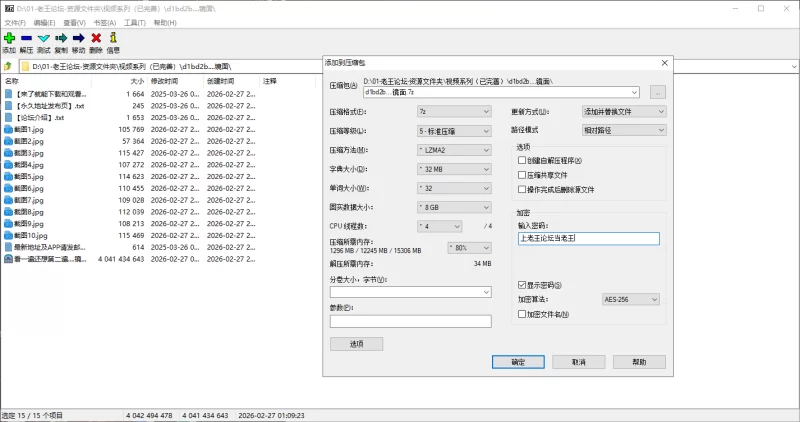Click the folder icon inside address bar

click(25, 66)
